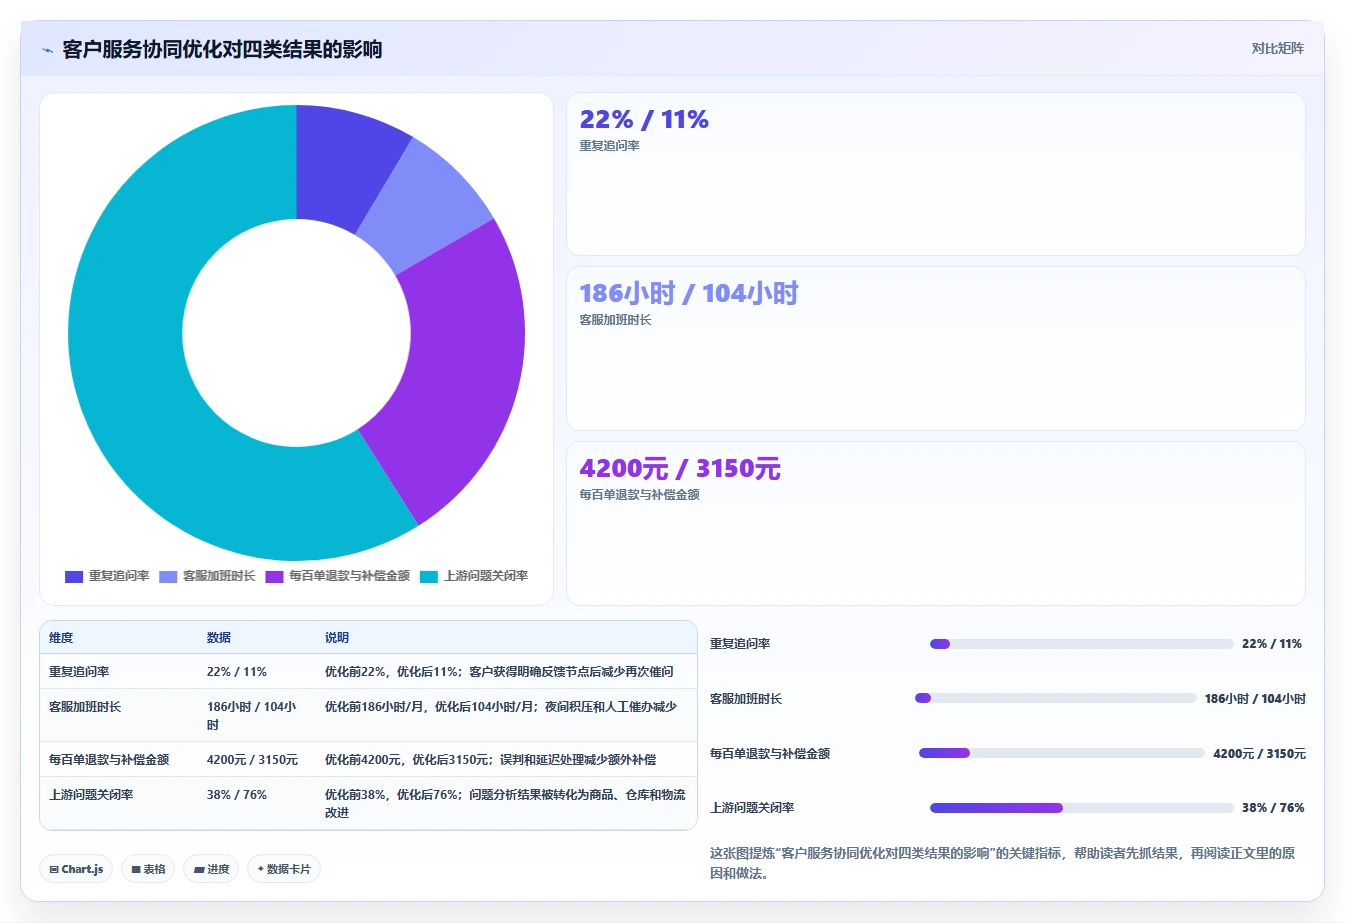Select the 186小时 / 104小时 metric card
The image size is (1345, 923).
[x=936, y=348]
